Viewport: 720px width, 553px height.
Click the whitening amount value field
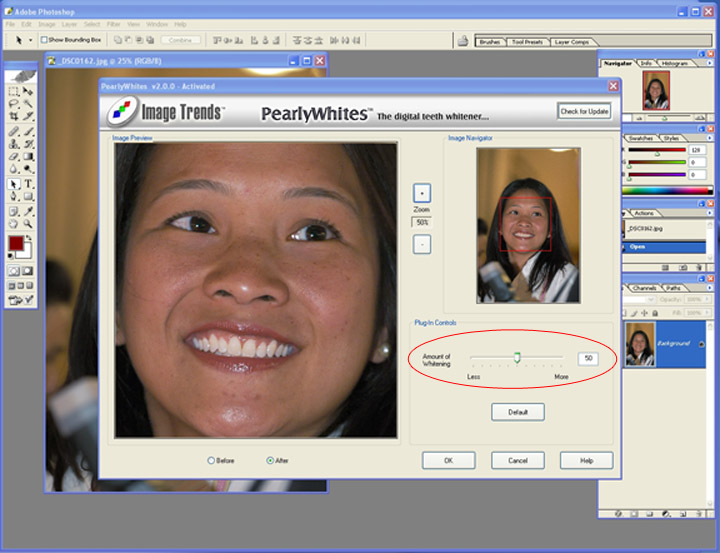tap(588, 358)
